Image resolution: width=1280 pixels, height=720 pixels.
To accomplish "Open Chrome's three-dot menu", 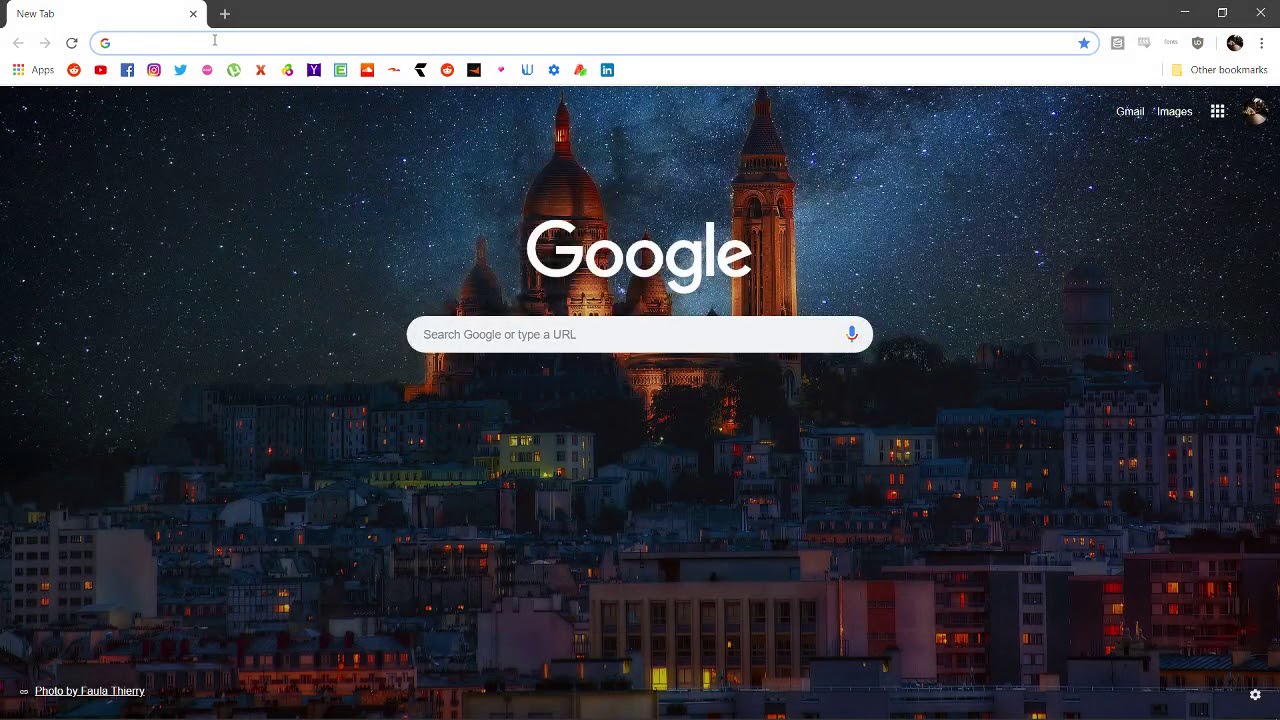I will (x=1262, y=43).
